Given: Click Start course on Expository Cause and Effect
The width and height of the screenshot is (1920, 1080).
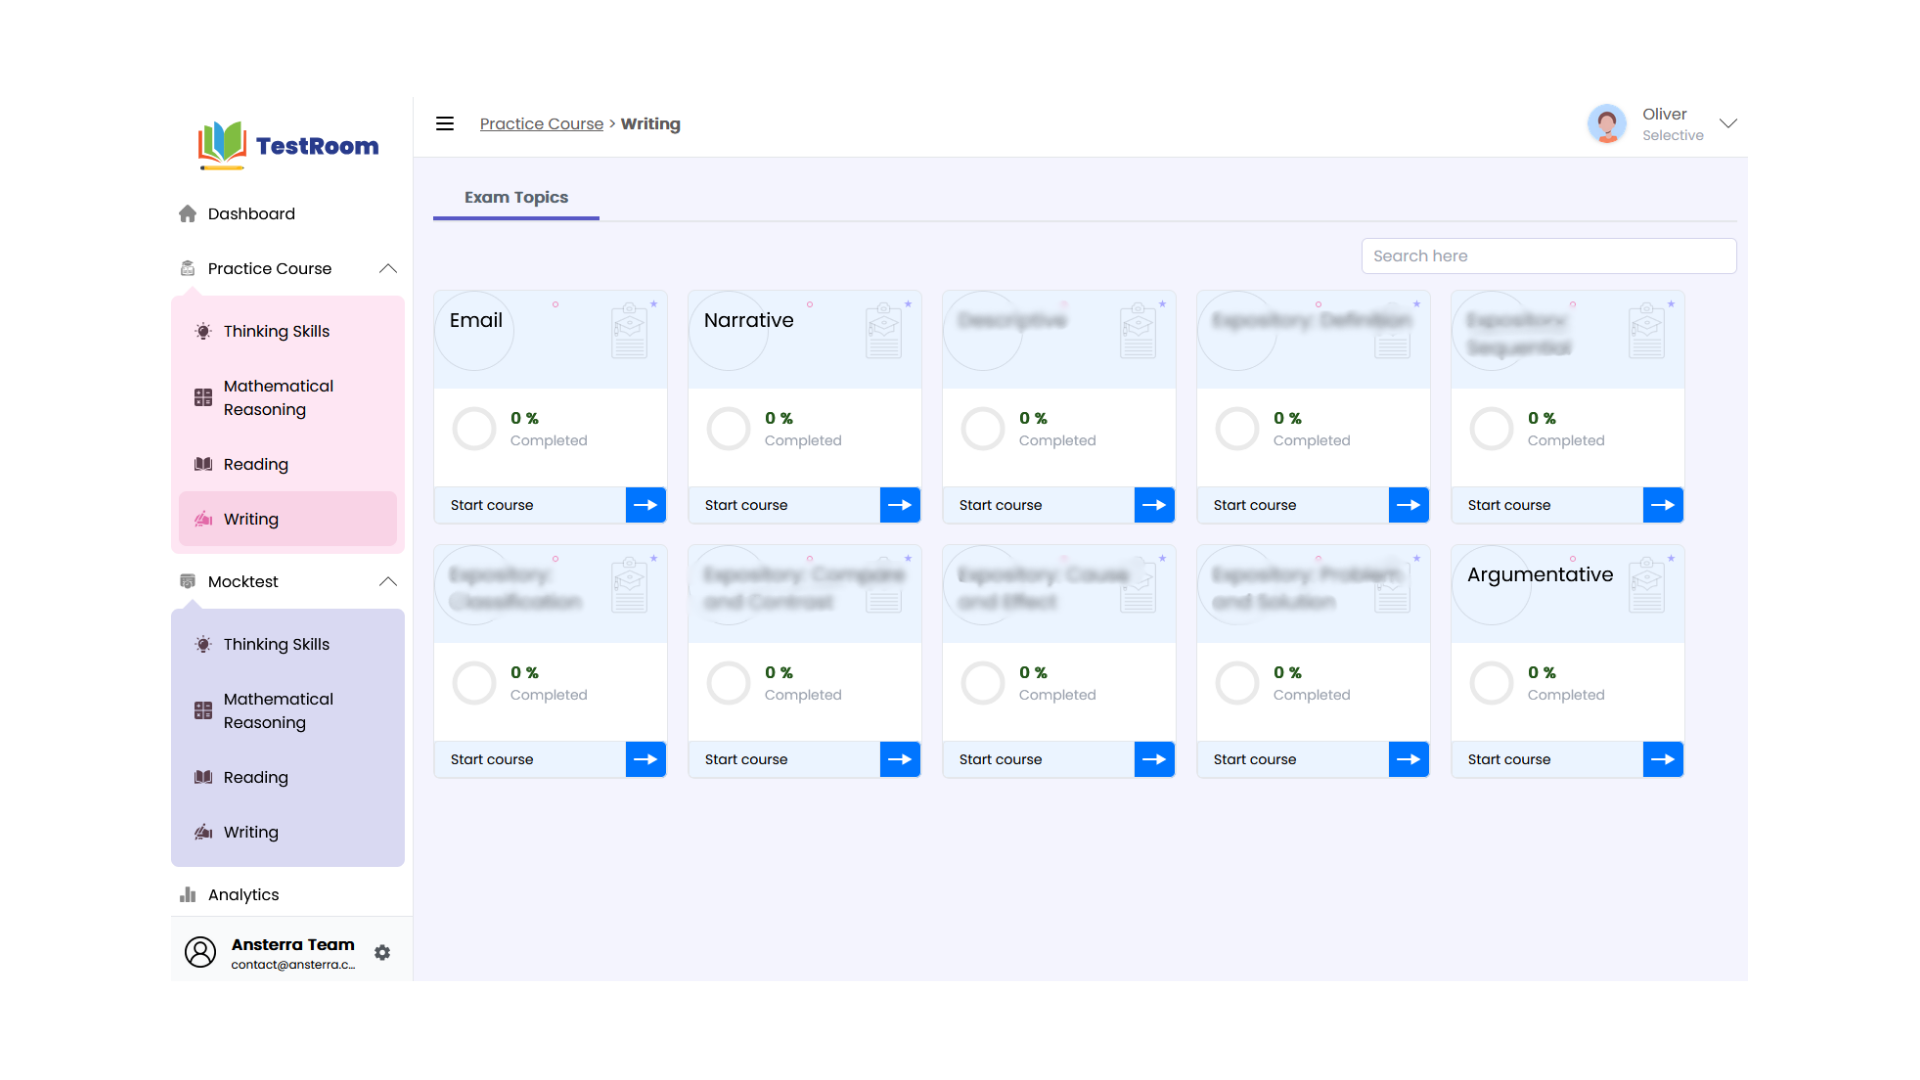Looking at the screenshot, I should [x=1000, y=760].
